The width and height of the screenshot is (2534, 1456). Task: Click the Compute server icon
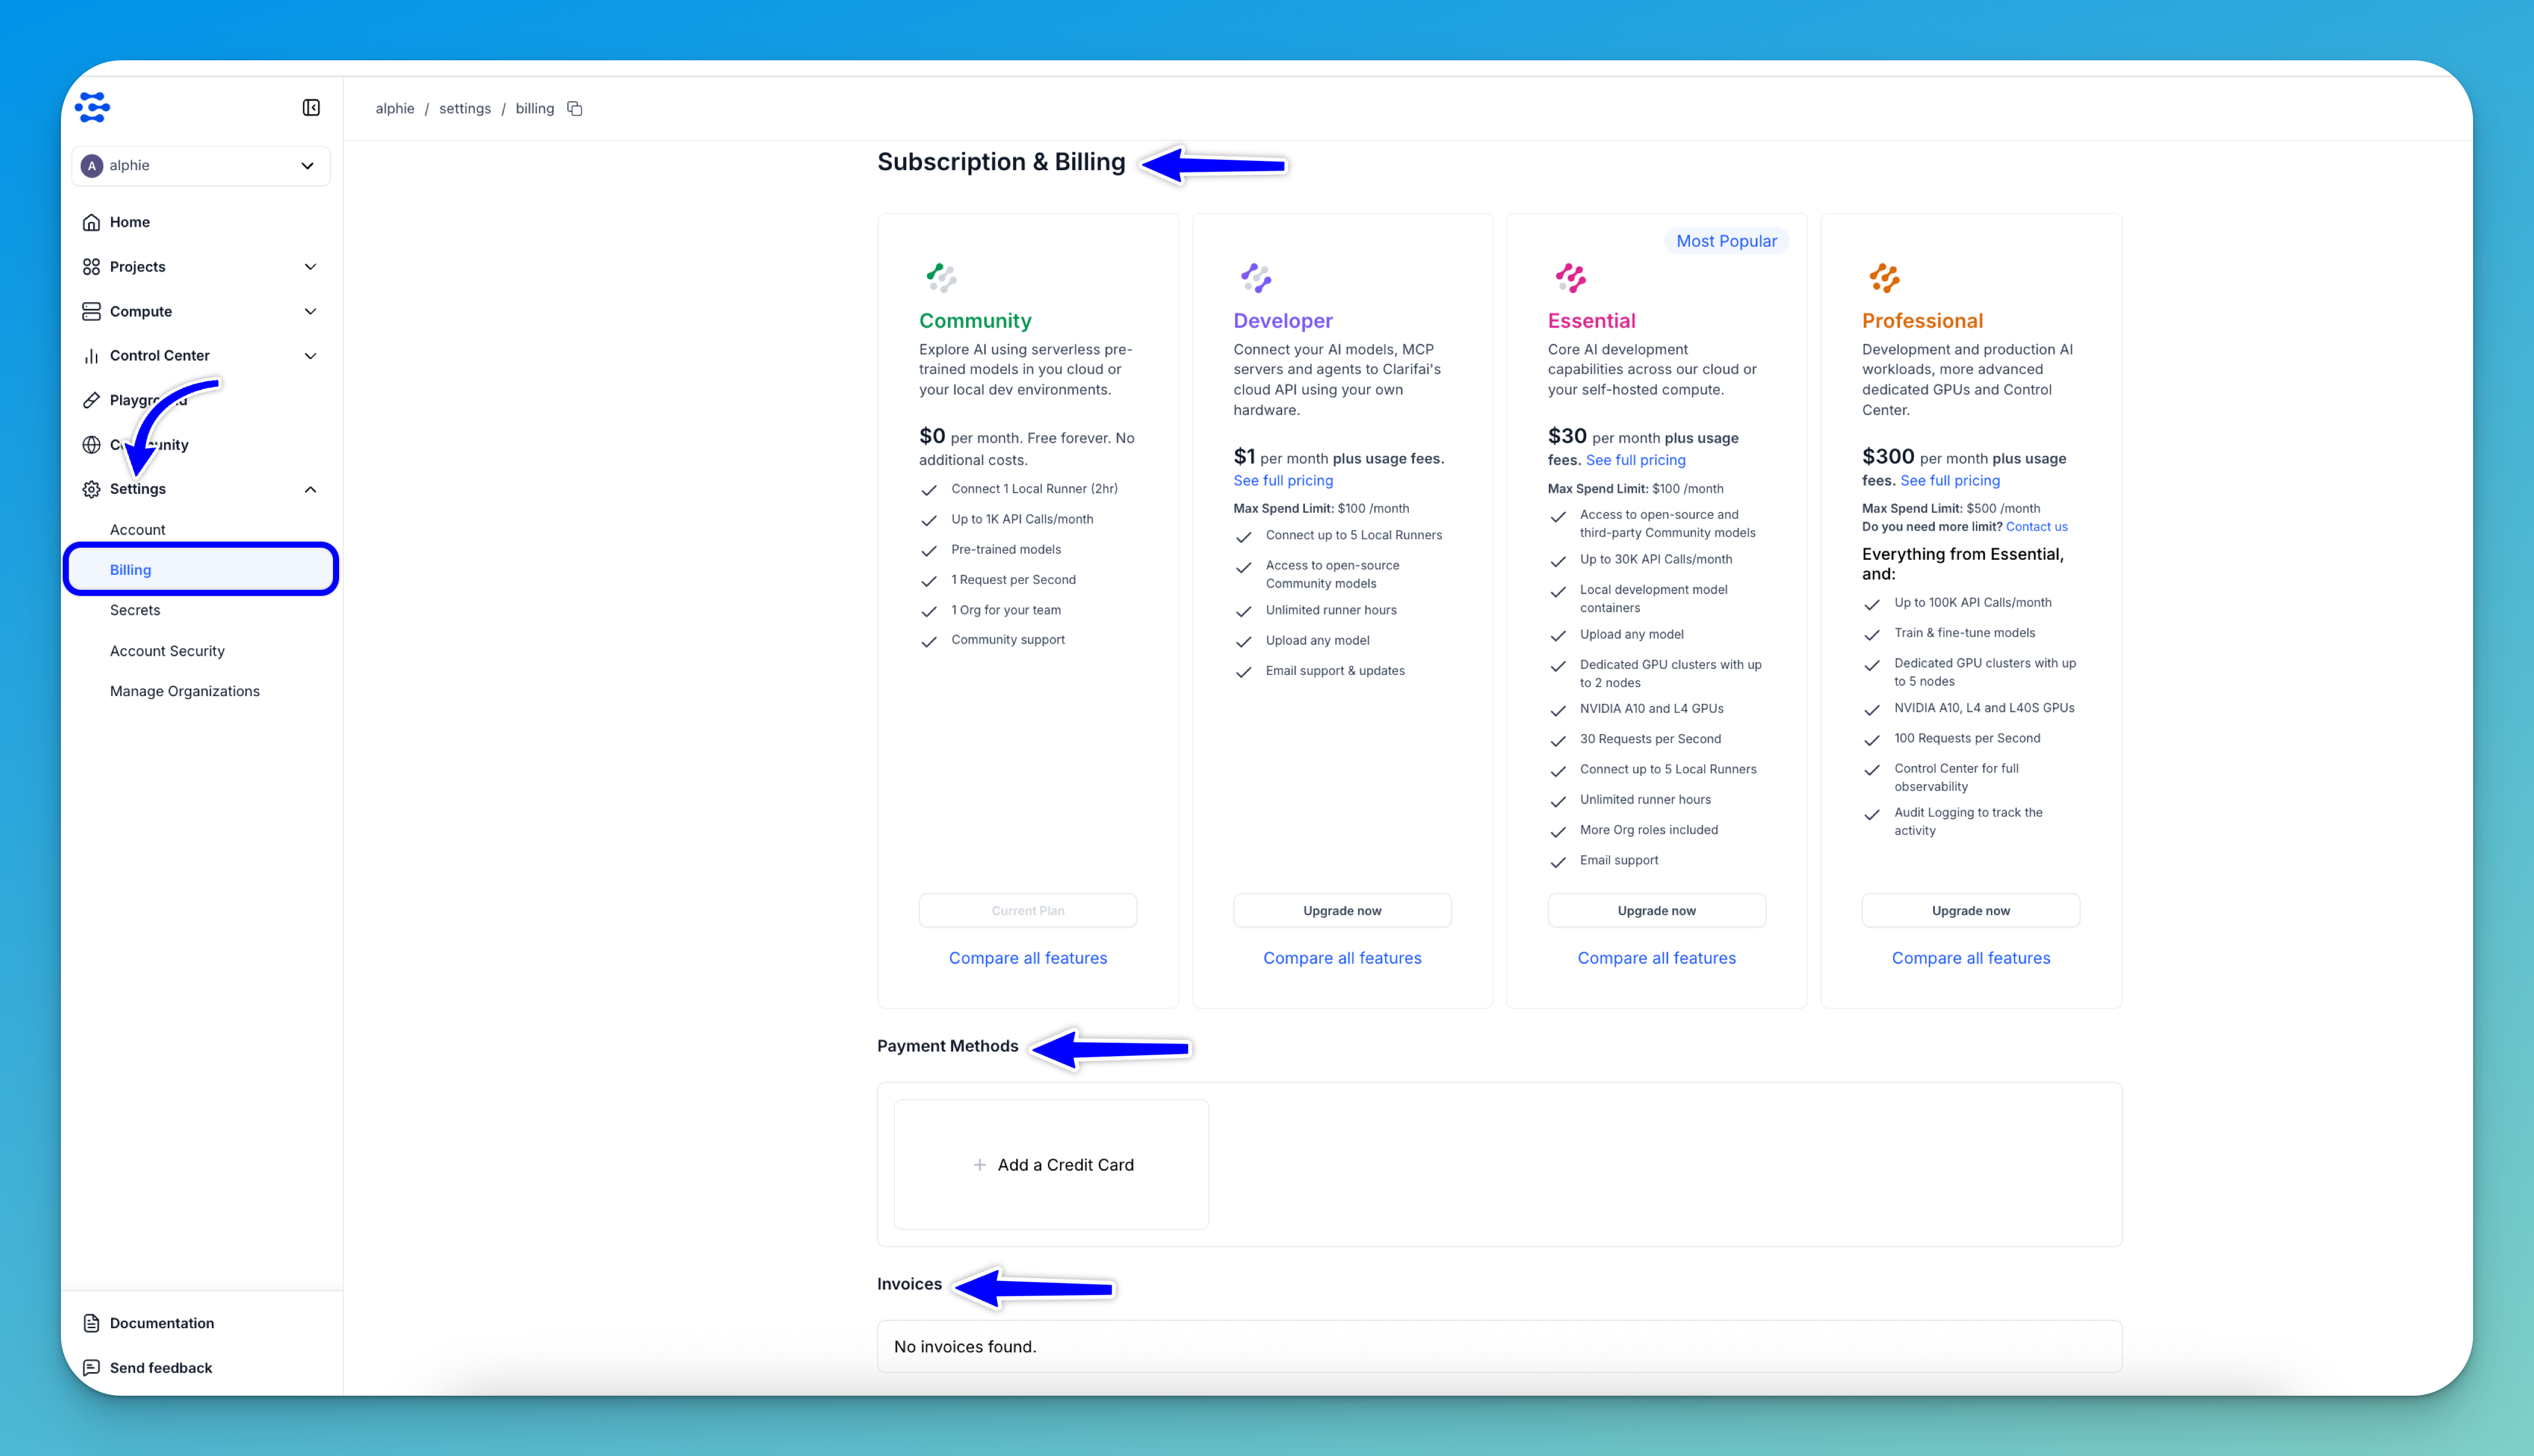pyautogui.click(x=91, y=311)
